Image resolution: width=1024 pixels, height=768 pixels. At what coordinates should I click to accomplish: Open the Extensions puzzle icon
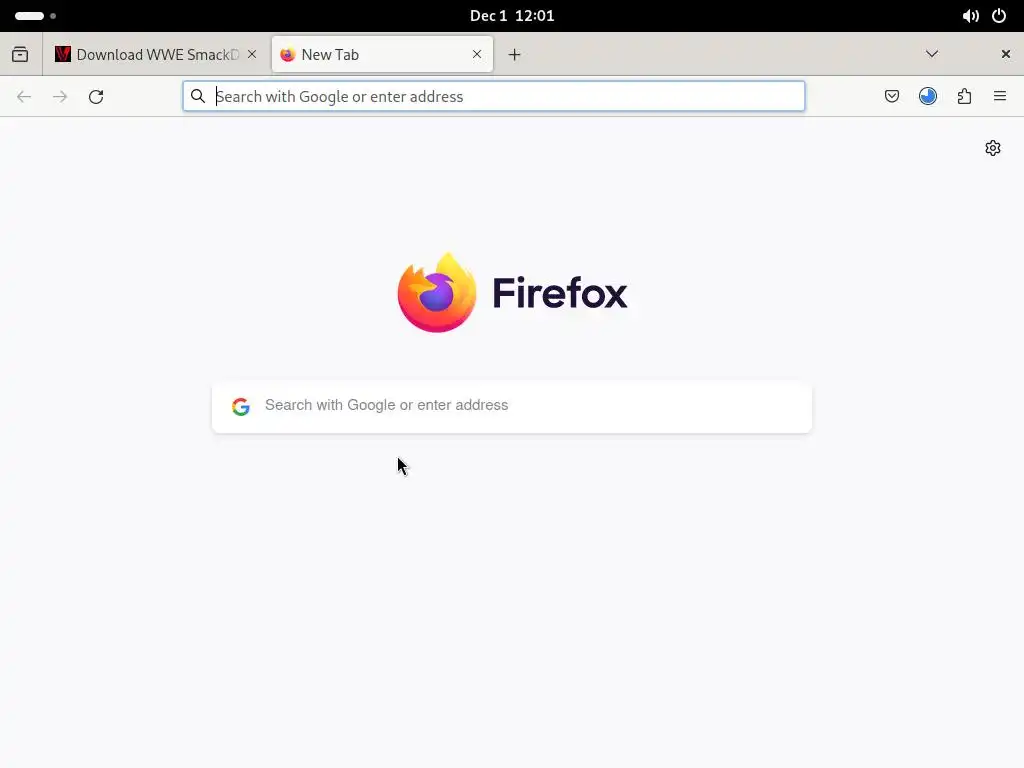(x=964, y=97)
